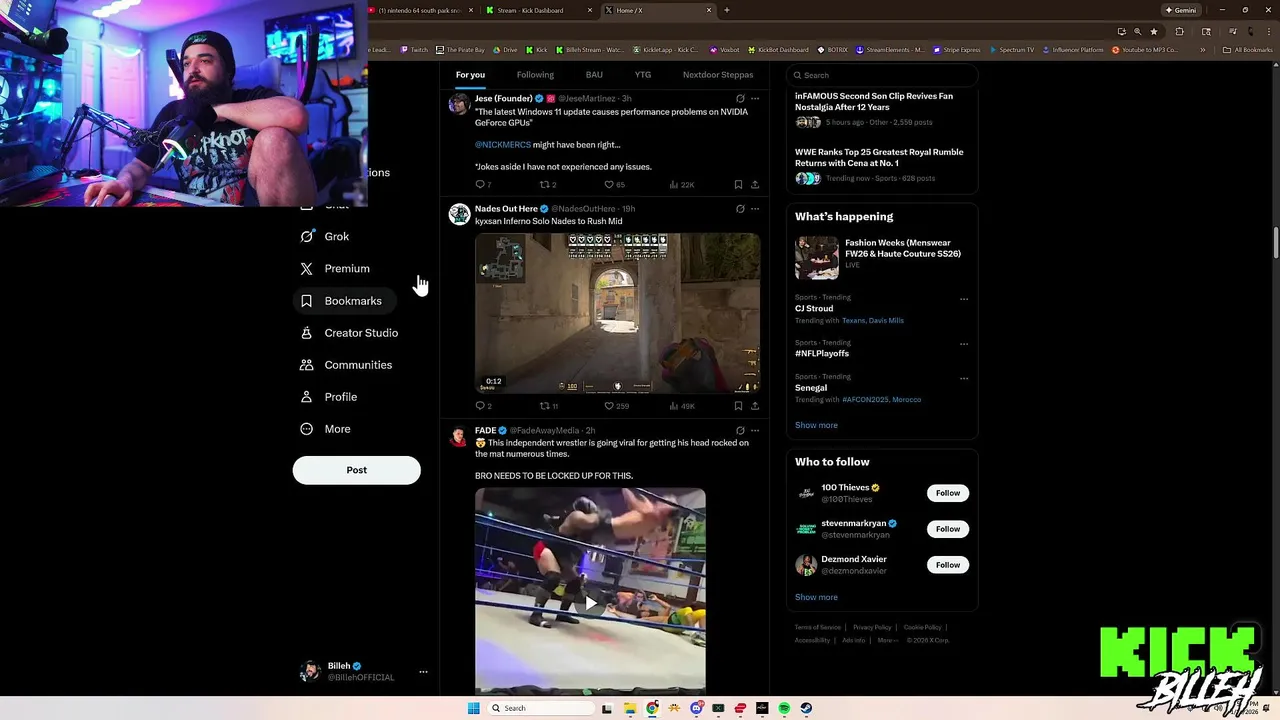The height and width of the screenshot is (720, 1280).
Task: Follow 100 Thieves
Action: click(x=948, y=493)
